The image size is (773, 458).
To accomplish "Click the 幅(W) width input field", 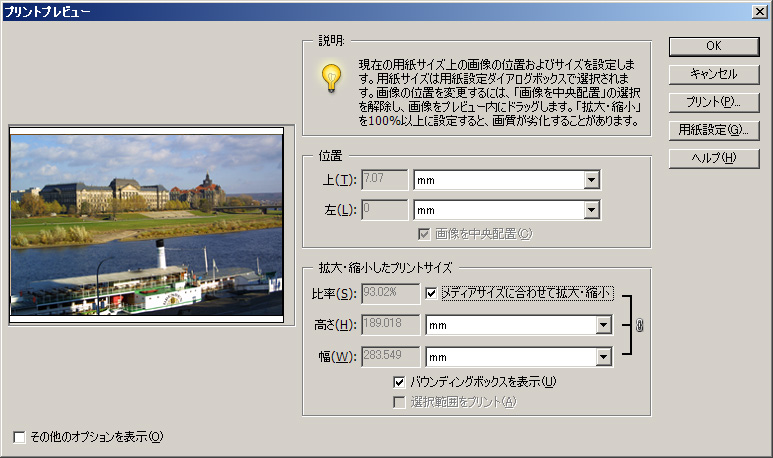I will 390,357.
